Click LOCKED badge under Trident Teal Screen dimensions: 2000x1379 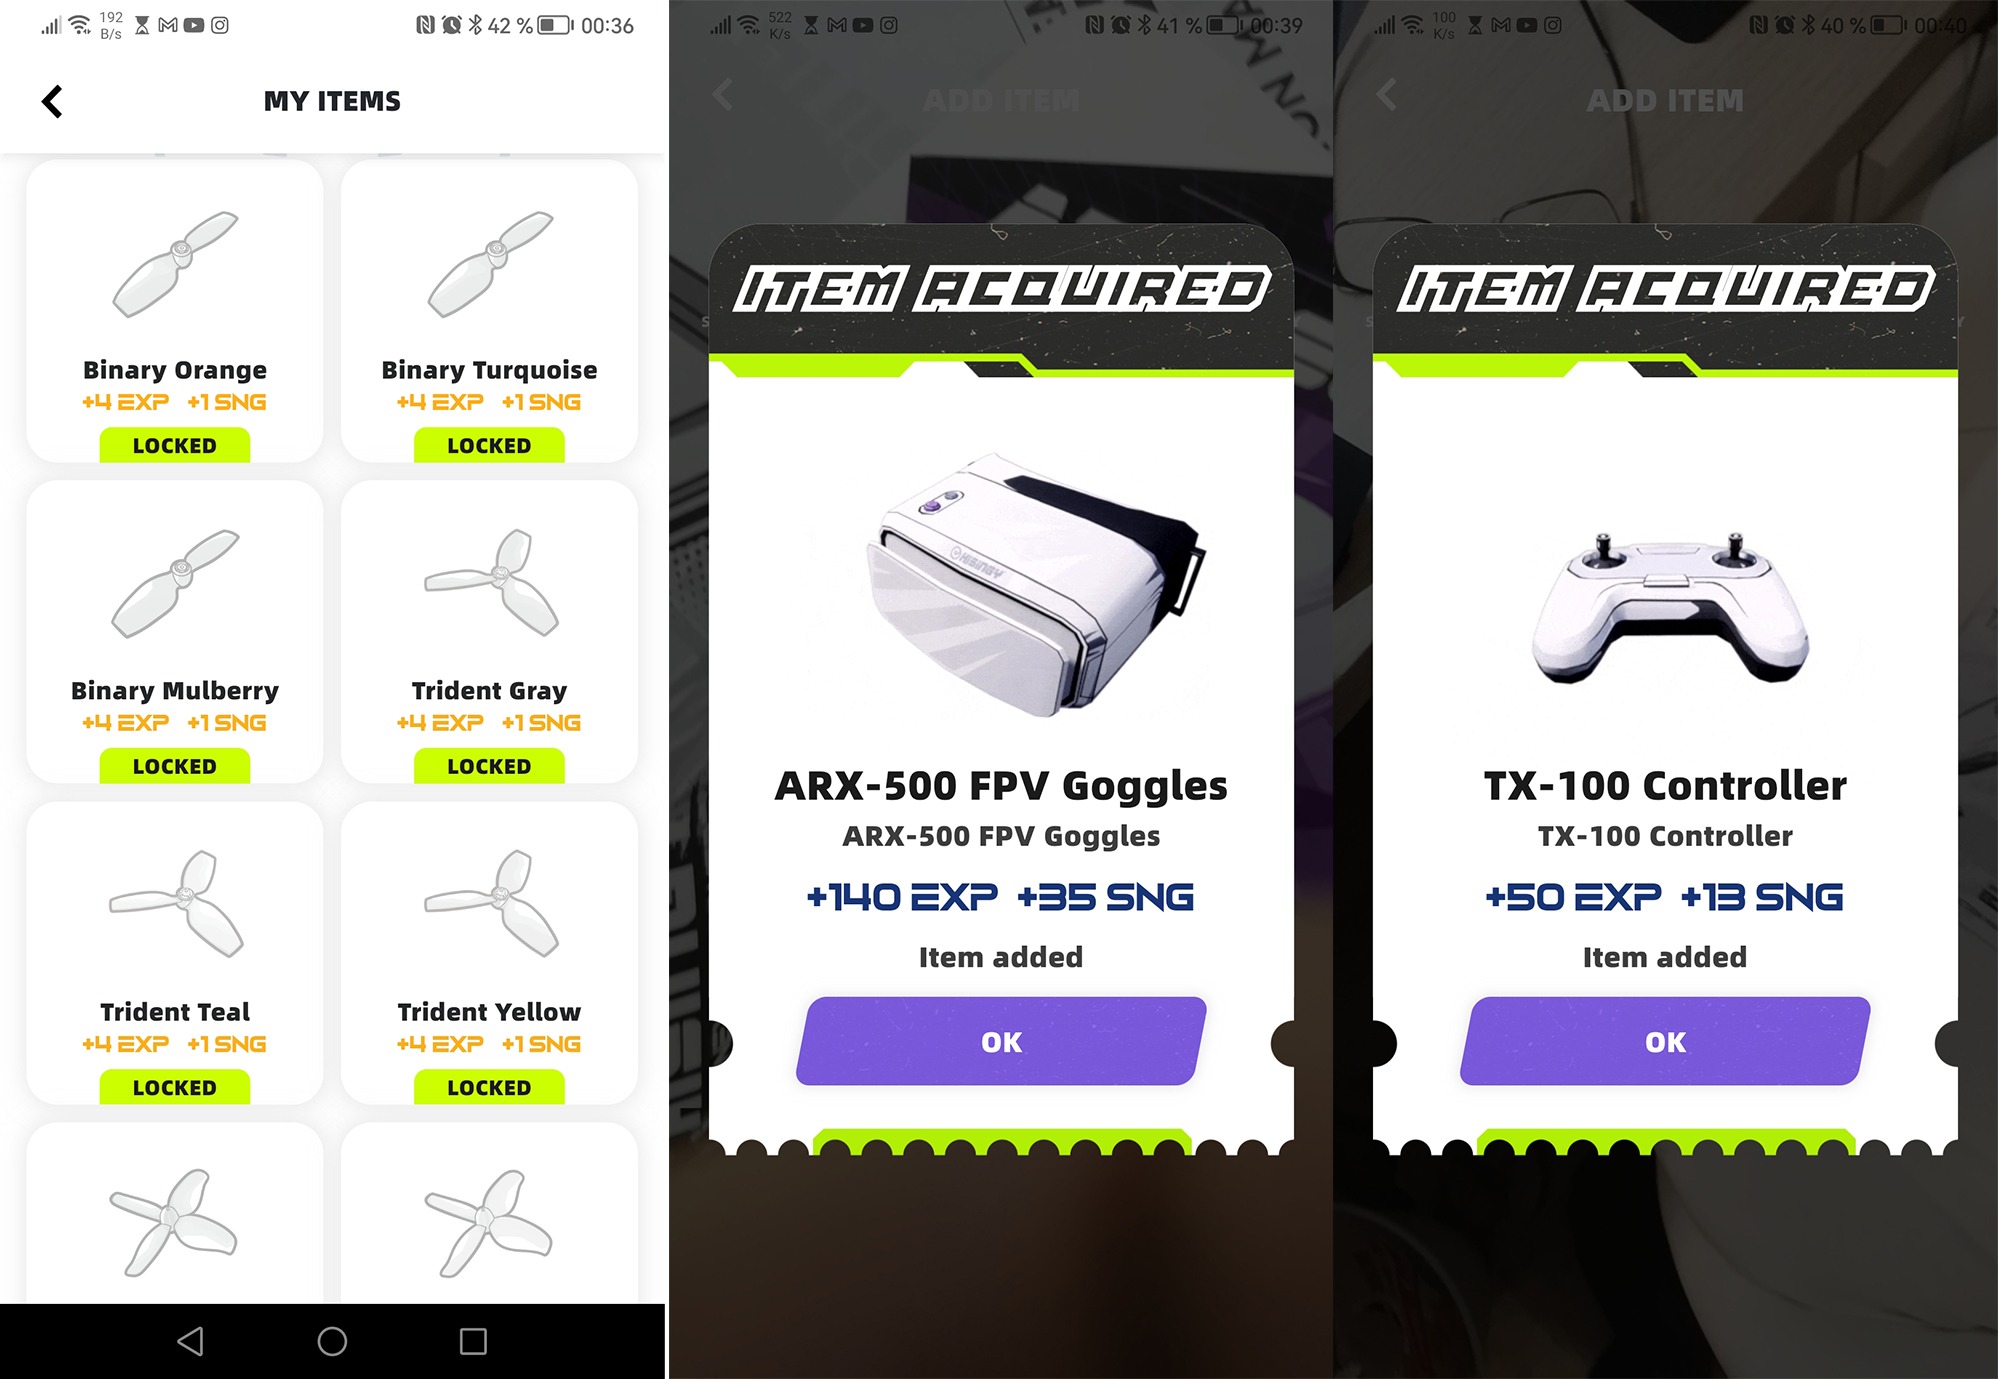(x=175, y=1087)
